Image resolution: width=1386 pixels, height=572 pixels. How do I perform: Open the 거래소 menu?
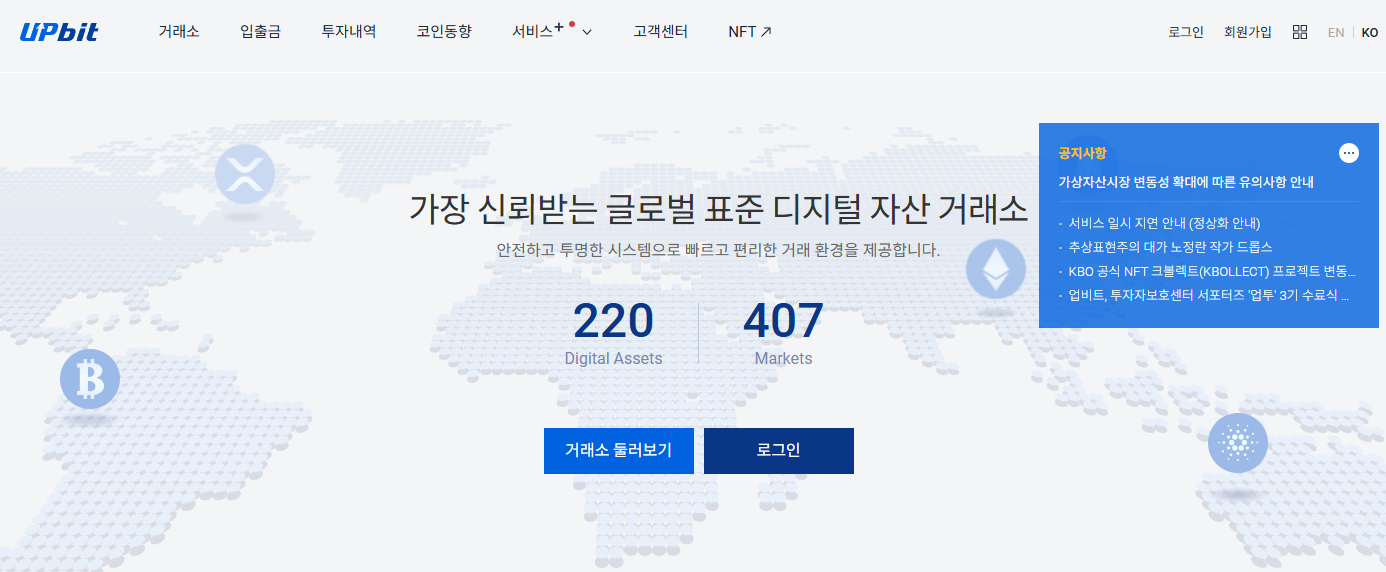[x=179, y=32]
